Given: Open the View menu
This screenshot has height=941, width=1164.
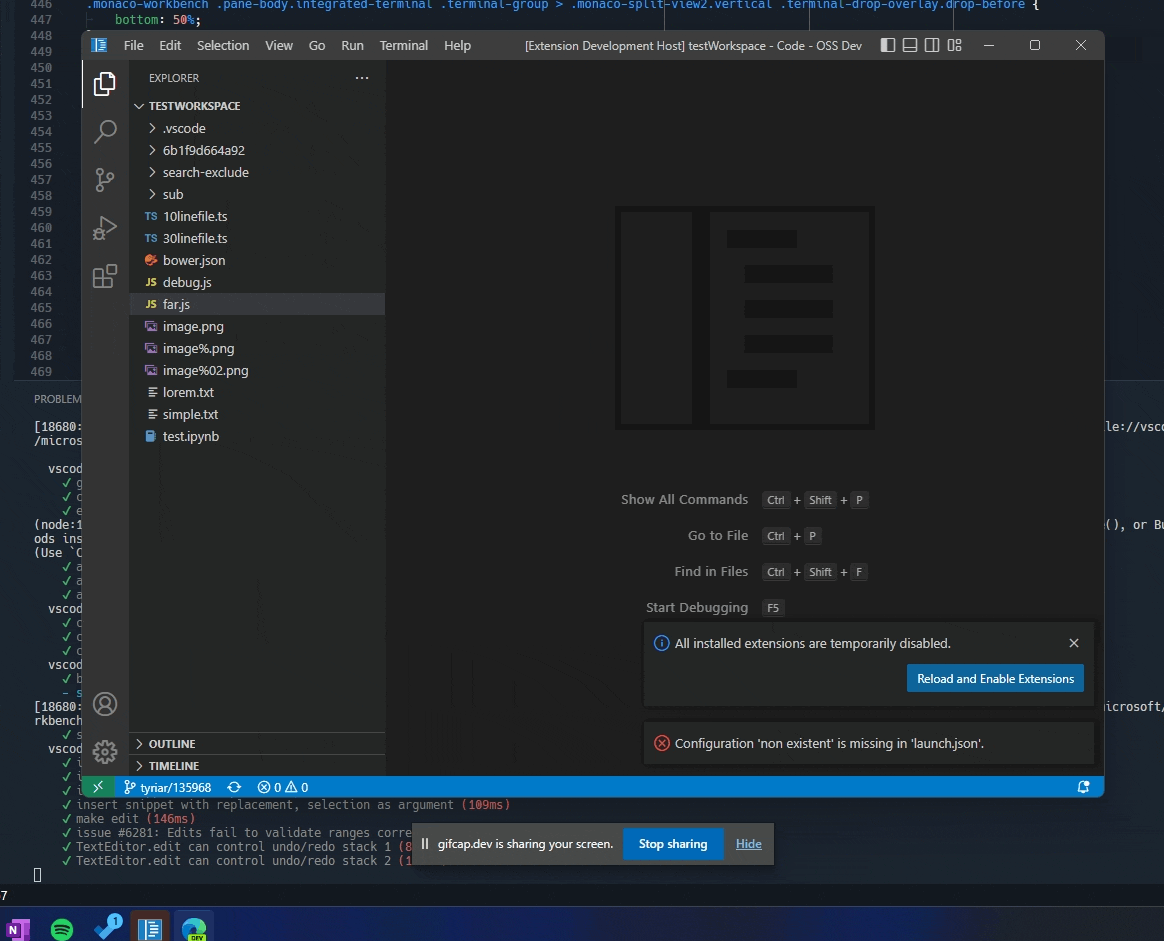Looking at the screenshot, I should click(279, 45).
